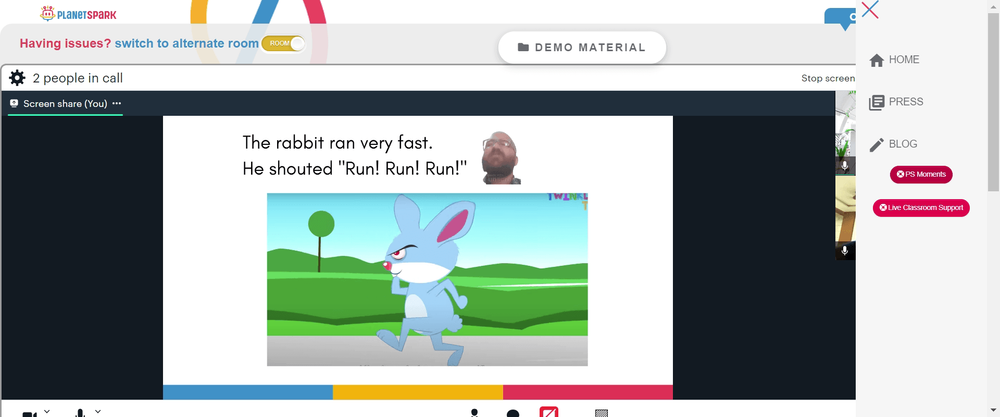Close the side menu with the X

tap(870, 10)
